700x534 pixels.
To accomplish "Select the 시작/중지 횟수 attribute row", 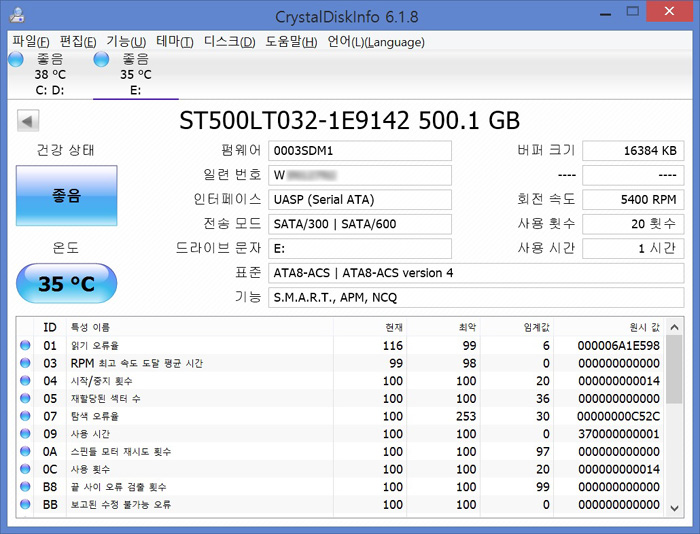I will pos(341,381).
